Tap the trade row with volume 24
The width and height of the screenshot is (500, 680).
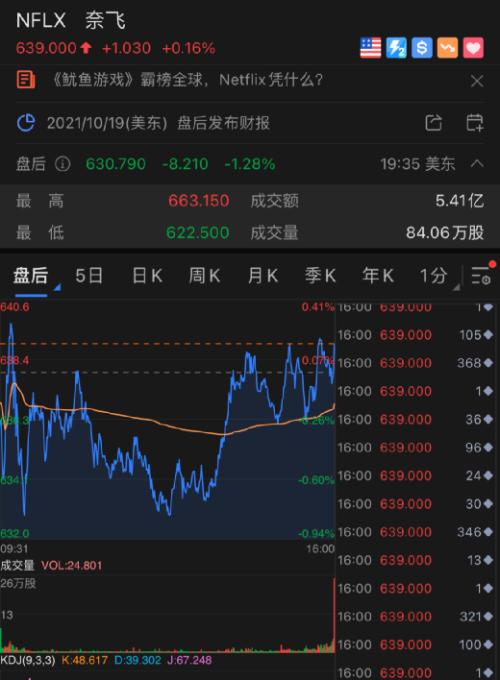coord(415,476)
